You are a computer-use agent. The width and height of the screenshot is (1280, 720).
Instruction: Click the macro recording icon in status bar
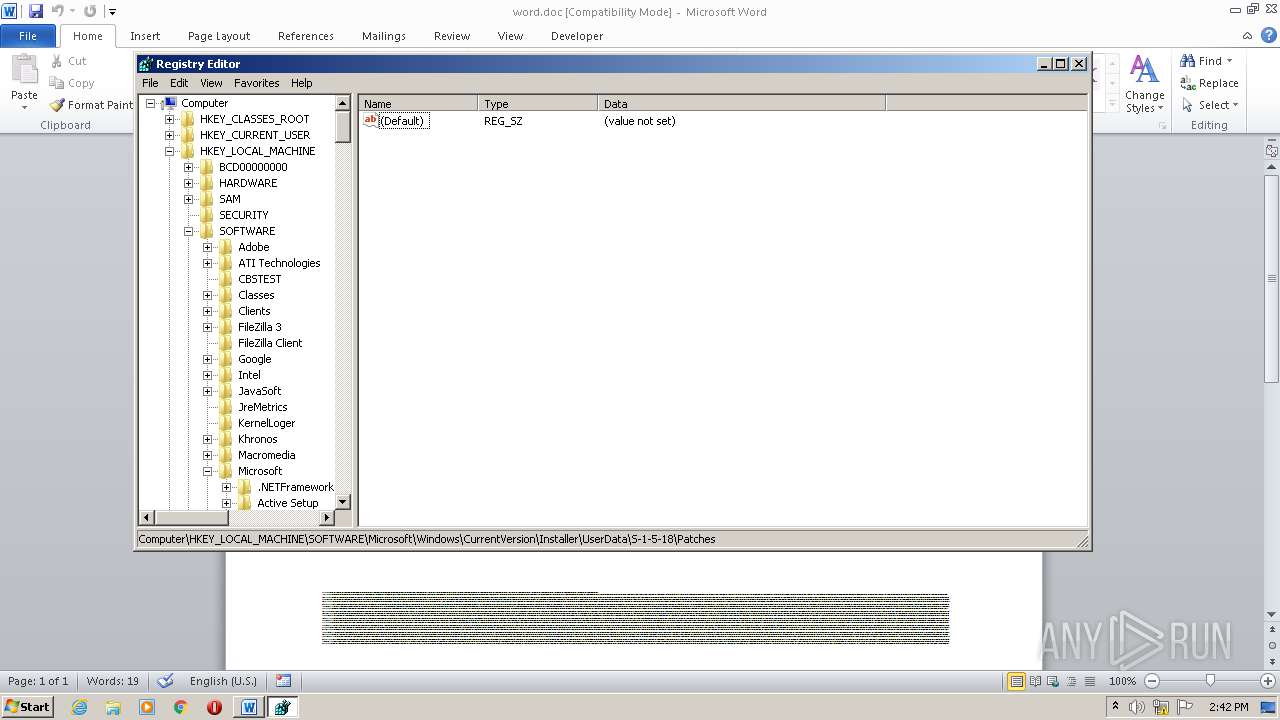click(284, 681)
